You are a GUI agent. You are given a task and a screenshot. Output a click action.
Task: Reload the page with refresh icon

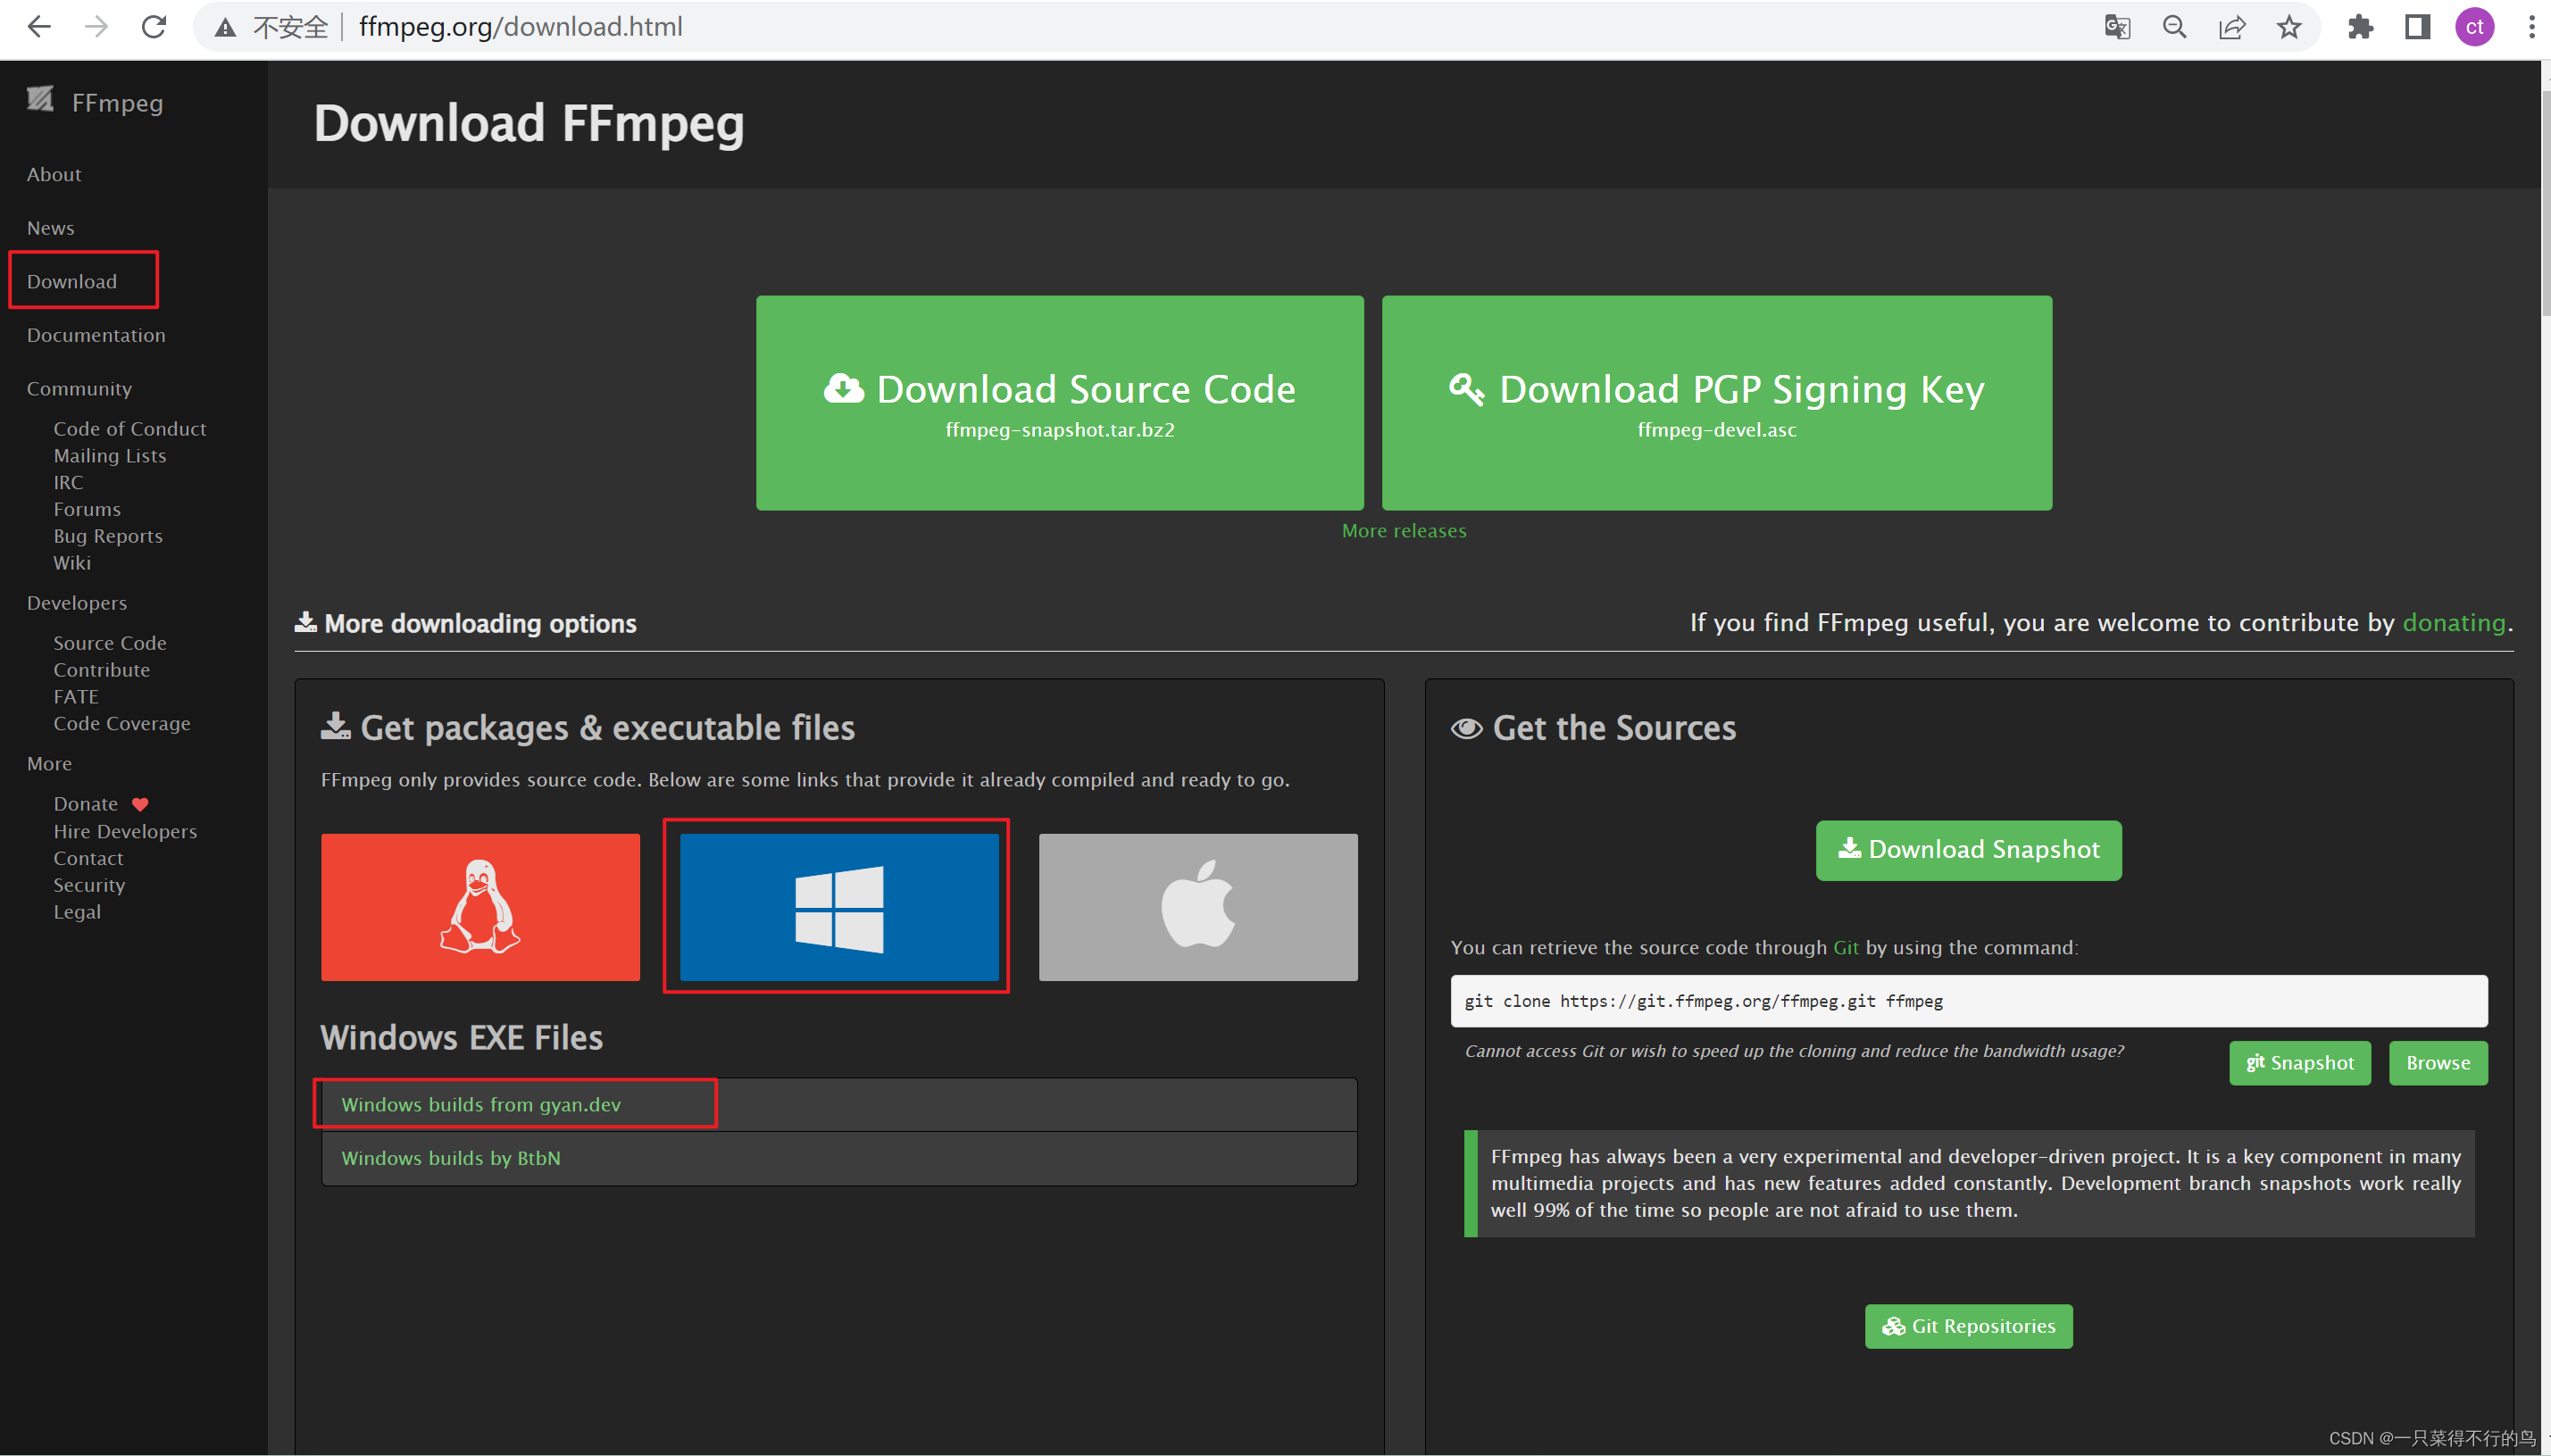tap(154, 27)
